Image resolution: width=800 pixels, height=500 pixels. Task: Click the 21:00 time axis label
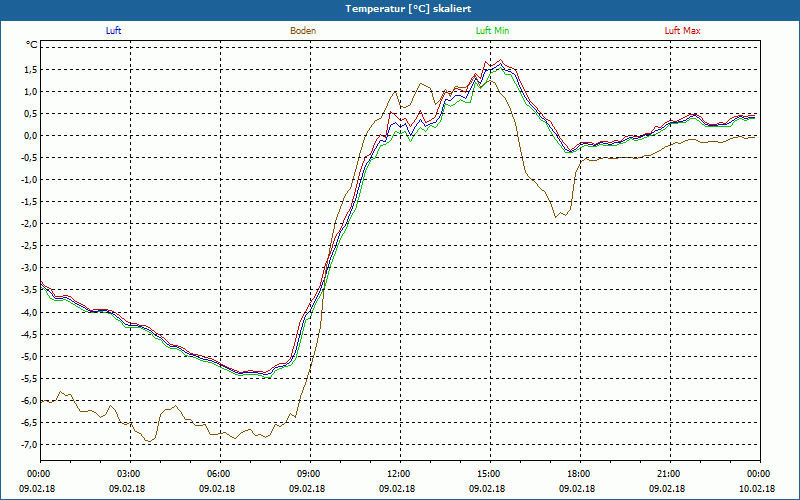tap(670, 474)
